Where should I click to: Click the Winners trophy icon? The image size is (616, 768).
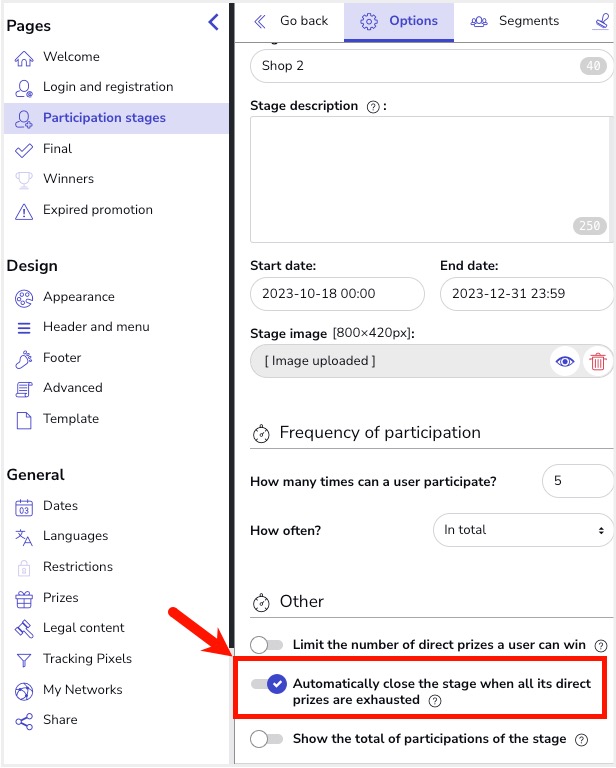24,179
